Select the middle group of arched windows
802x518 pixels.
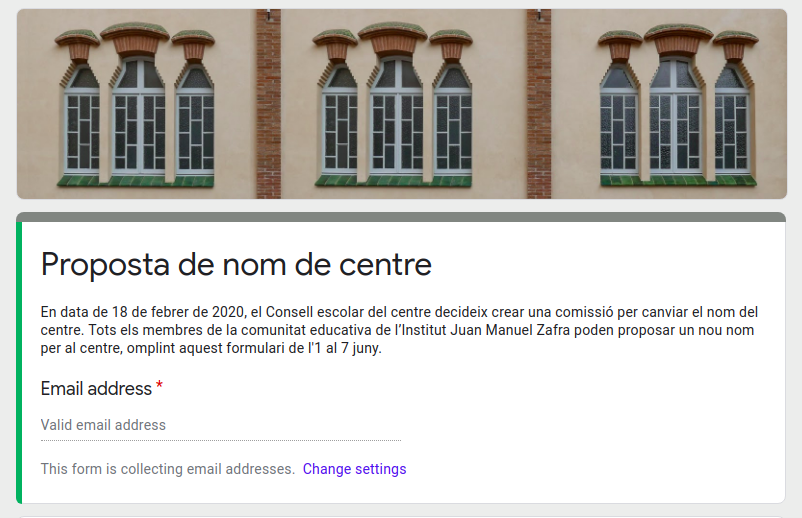(x=393, y=110)
